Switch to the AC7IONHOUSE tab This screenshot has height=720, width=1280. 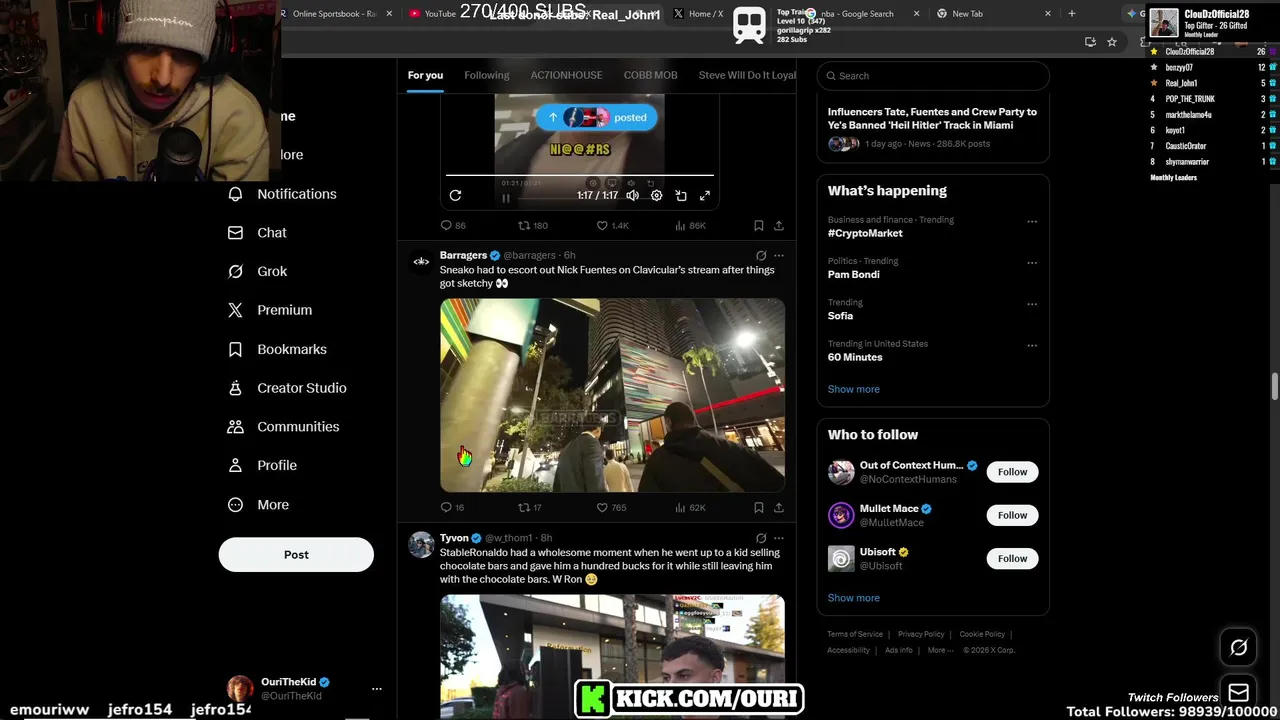coord(566,75)
